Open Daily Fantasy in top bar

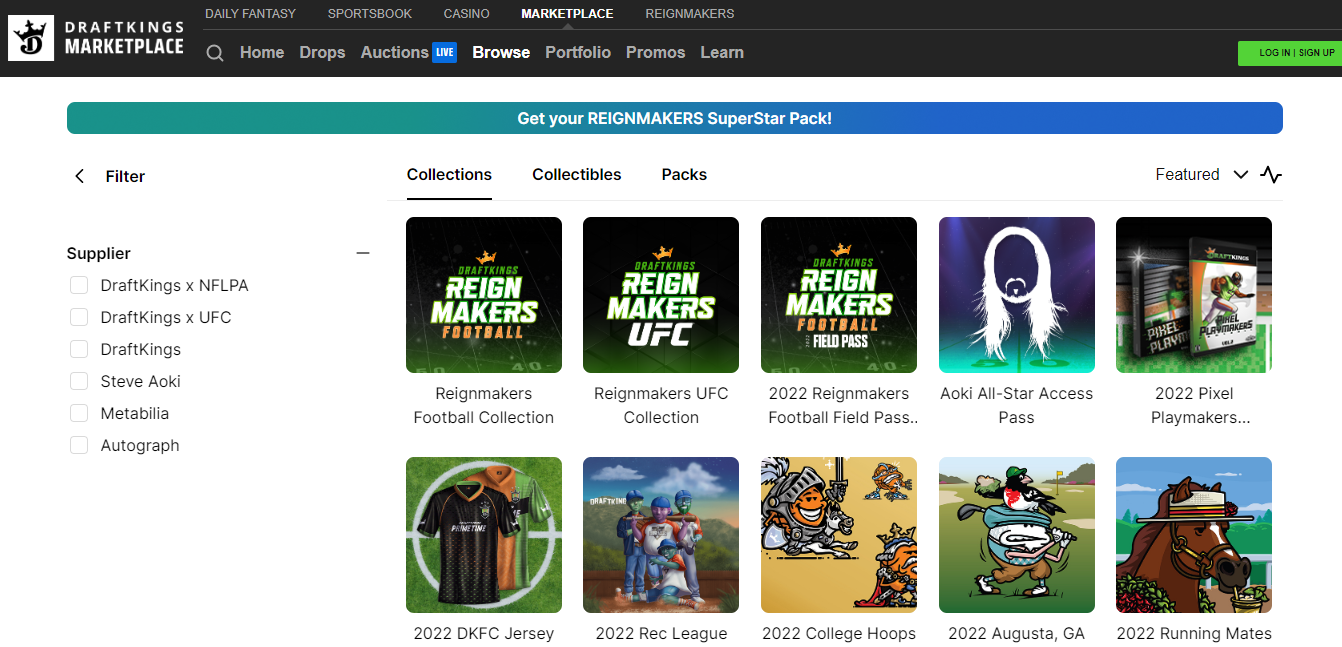pos(250,14)
